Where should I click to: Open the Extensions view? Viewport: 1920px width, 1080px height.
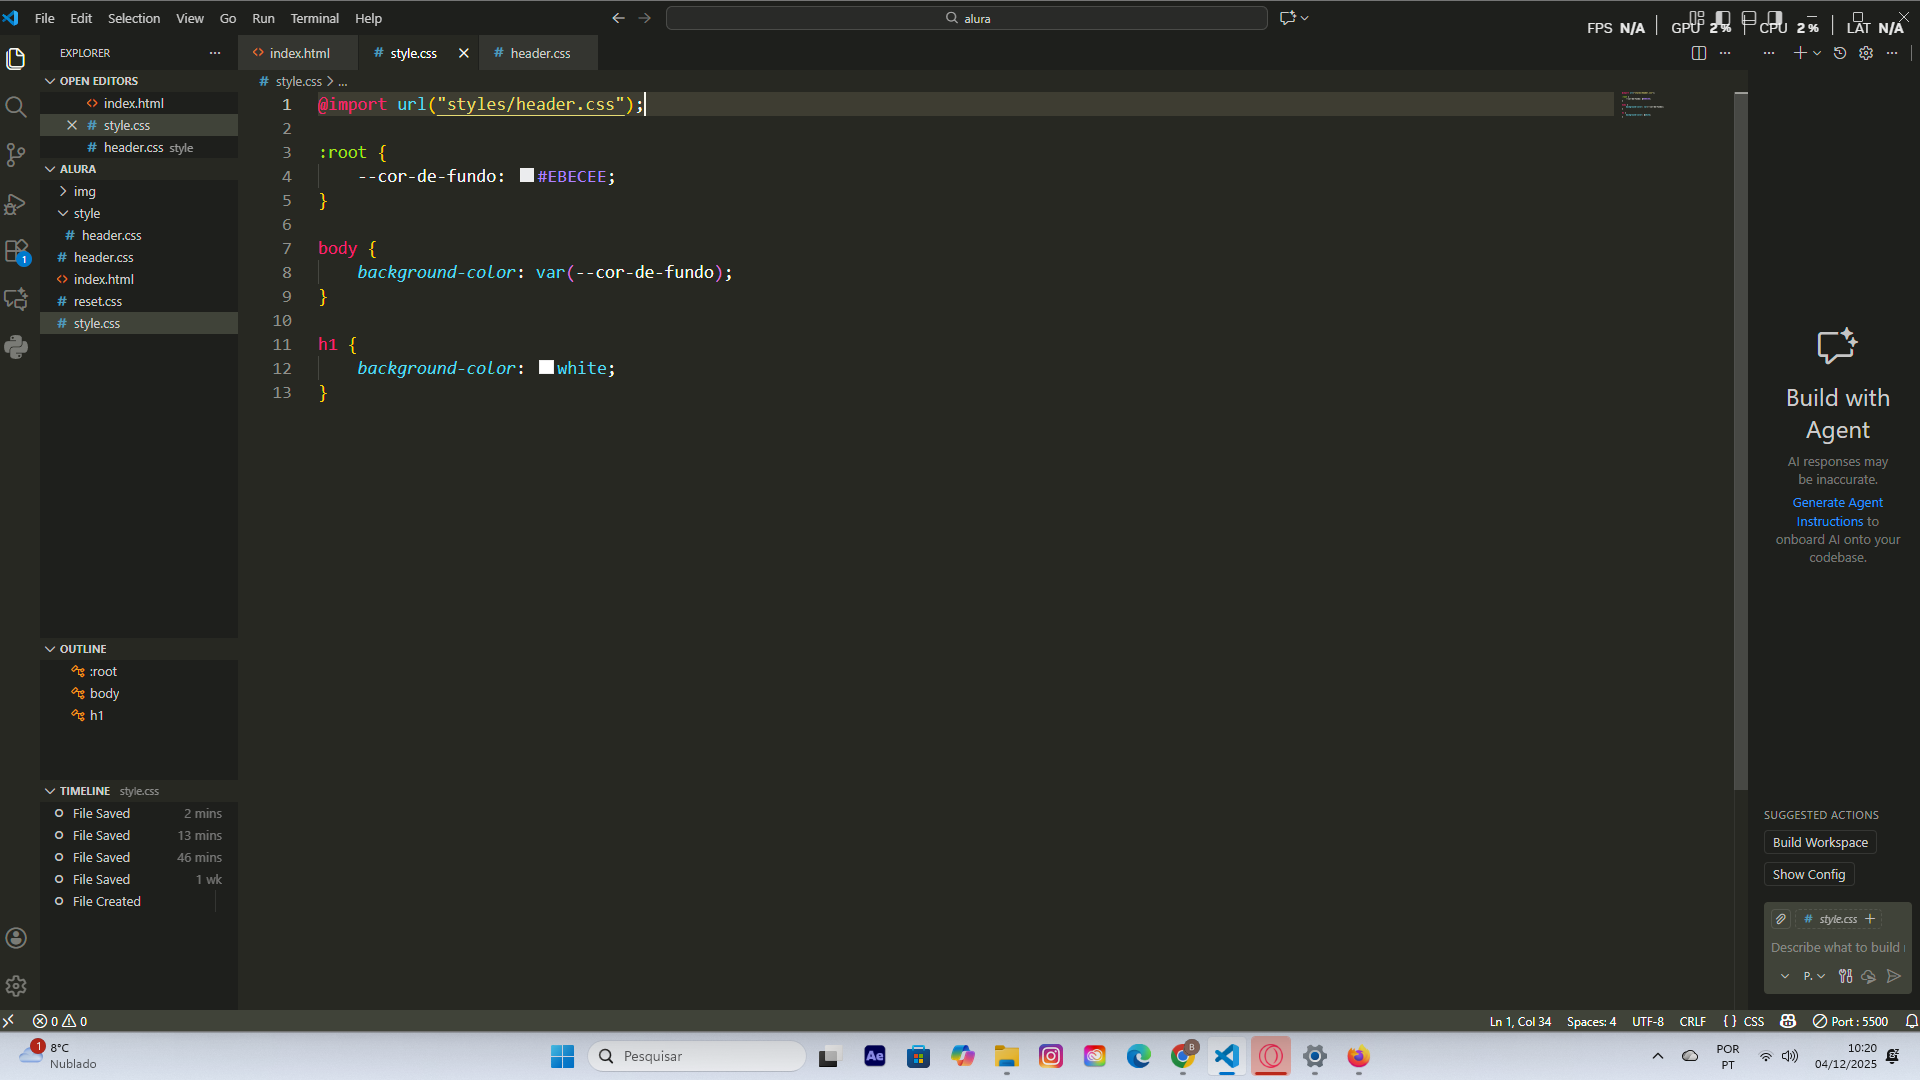pos(16,251)
